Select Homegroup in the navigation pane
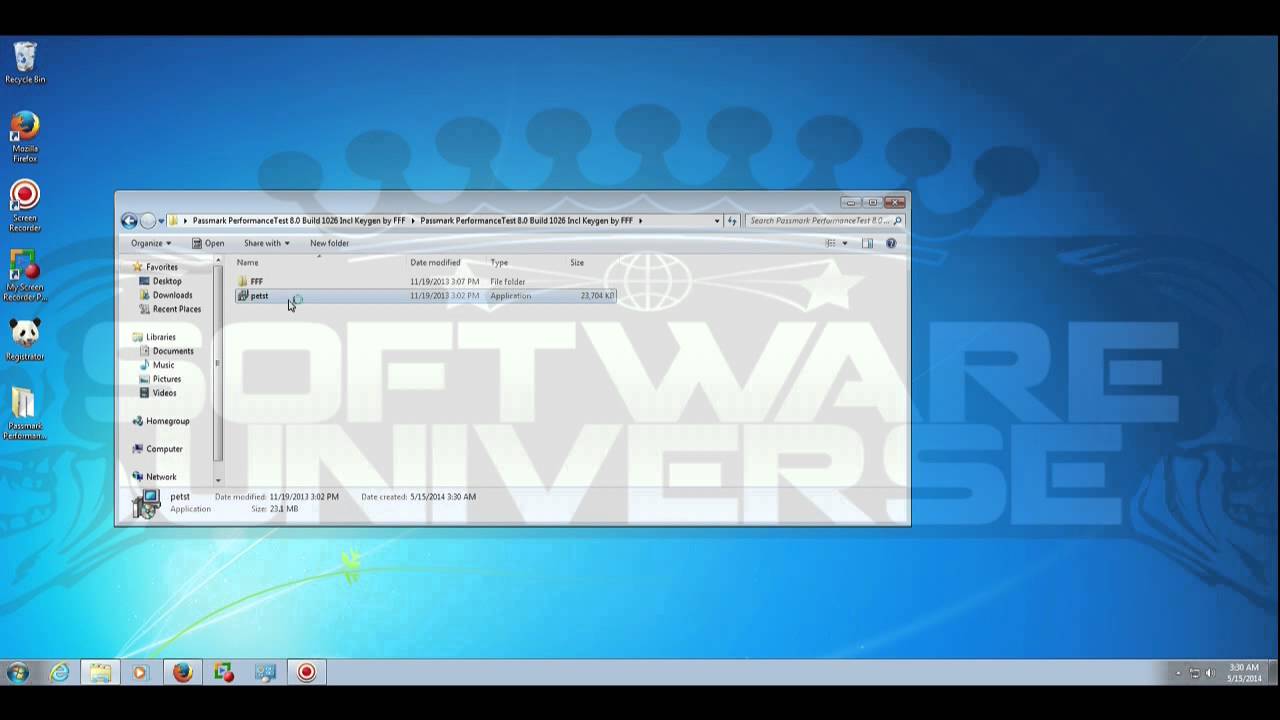 (167, 421)
